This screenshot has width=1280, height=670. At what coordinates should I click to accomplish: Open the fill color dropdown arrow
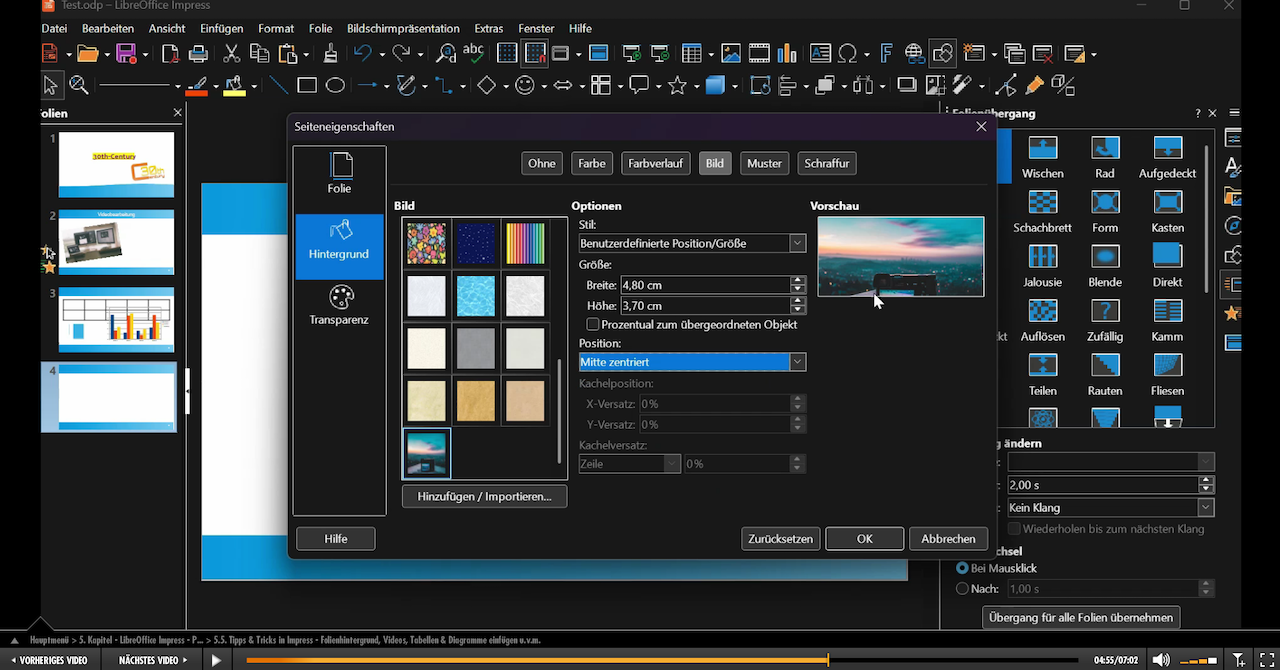[x=254, y=87]
